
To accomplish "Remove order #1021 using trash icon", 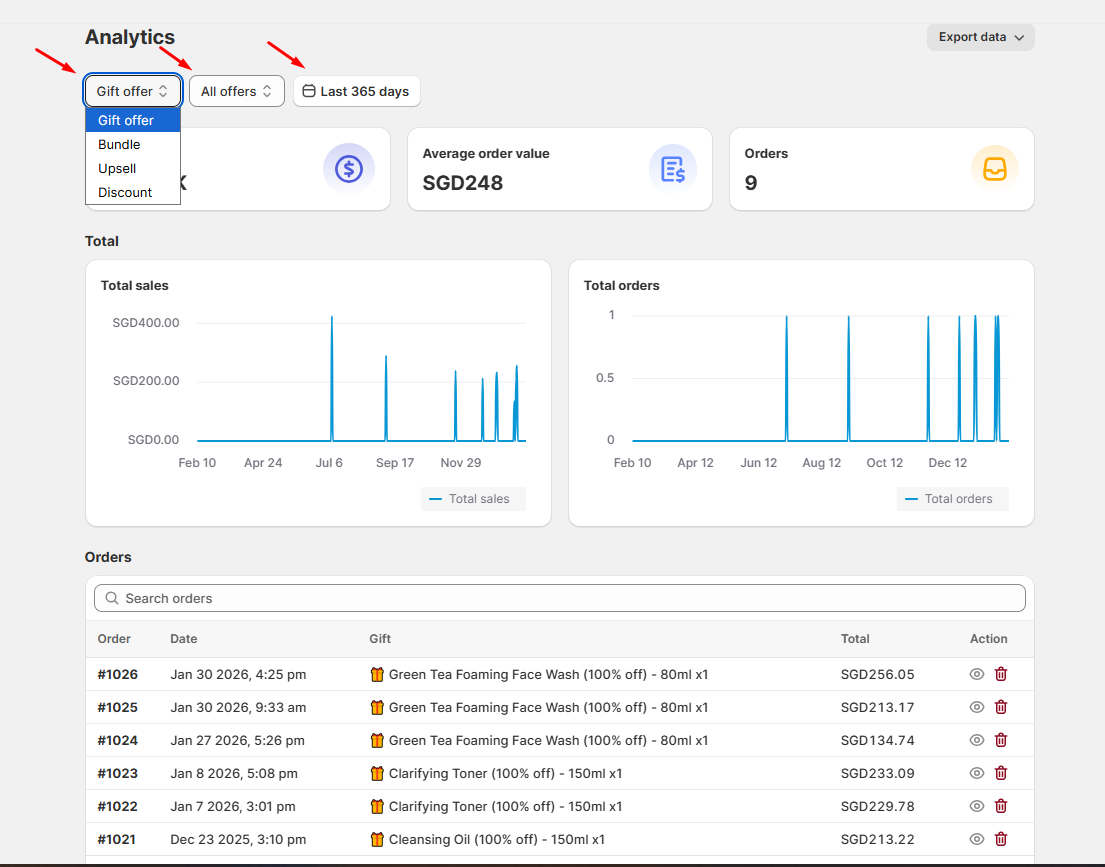I will point(1001,839).
